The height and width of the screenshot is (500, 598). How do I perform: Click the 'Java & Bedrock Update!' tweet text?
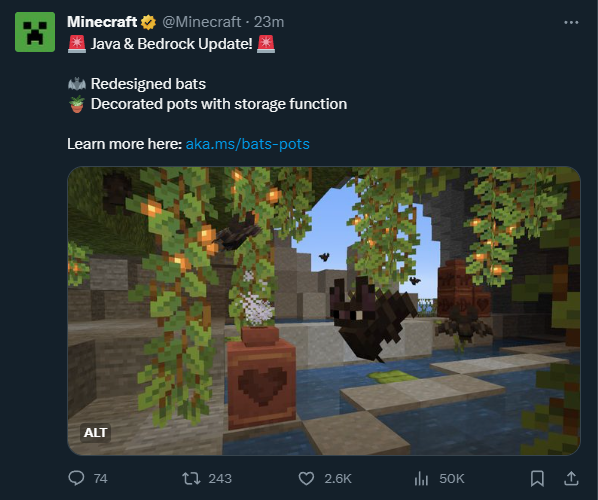[x=171, y=44]
